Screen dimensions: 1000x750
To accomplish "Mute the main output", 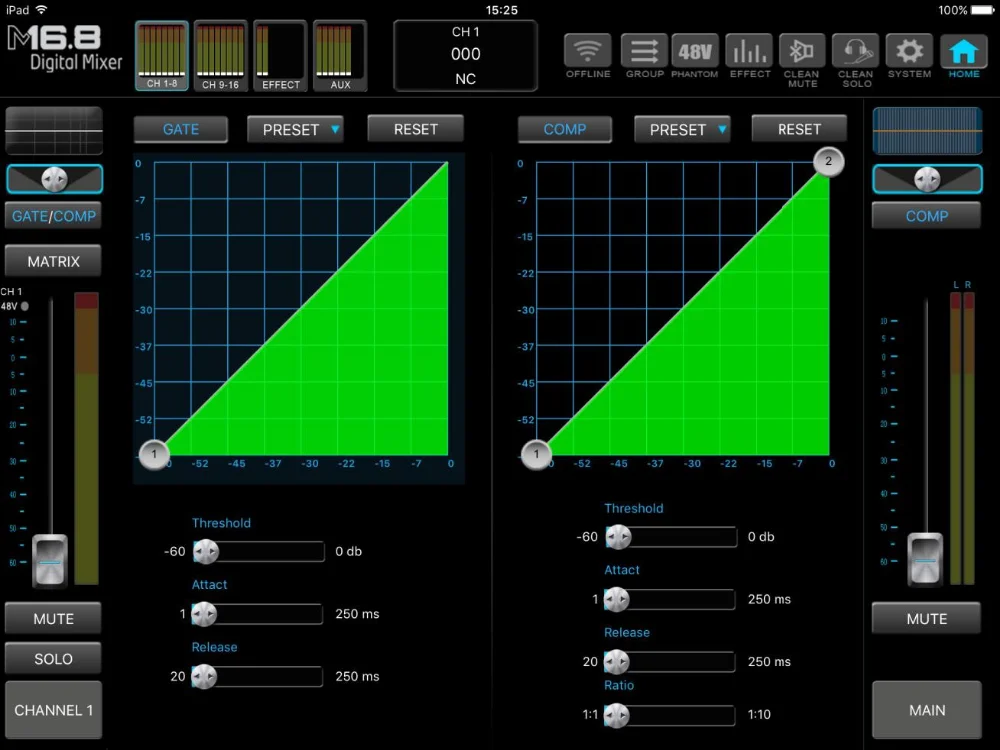I will [927, 619].
